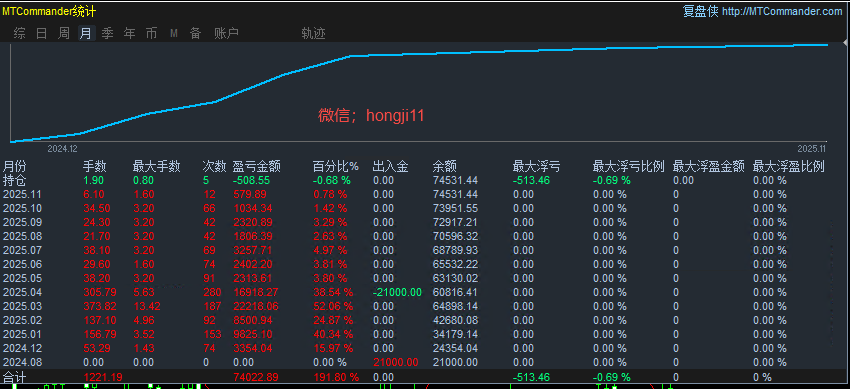Click the 64898.14 balance cell
Image resolution: width=850 pixels, height=389 pixels.
click(455, 306)
